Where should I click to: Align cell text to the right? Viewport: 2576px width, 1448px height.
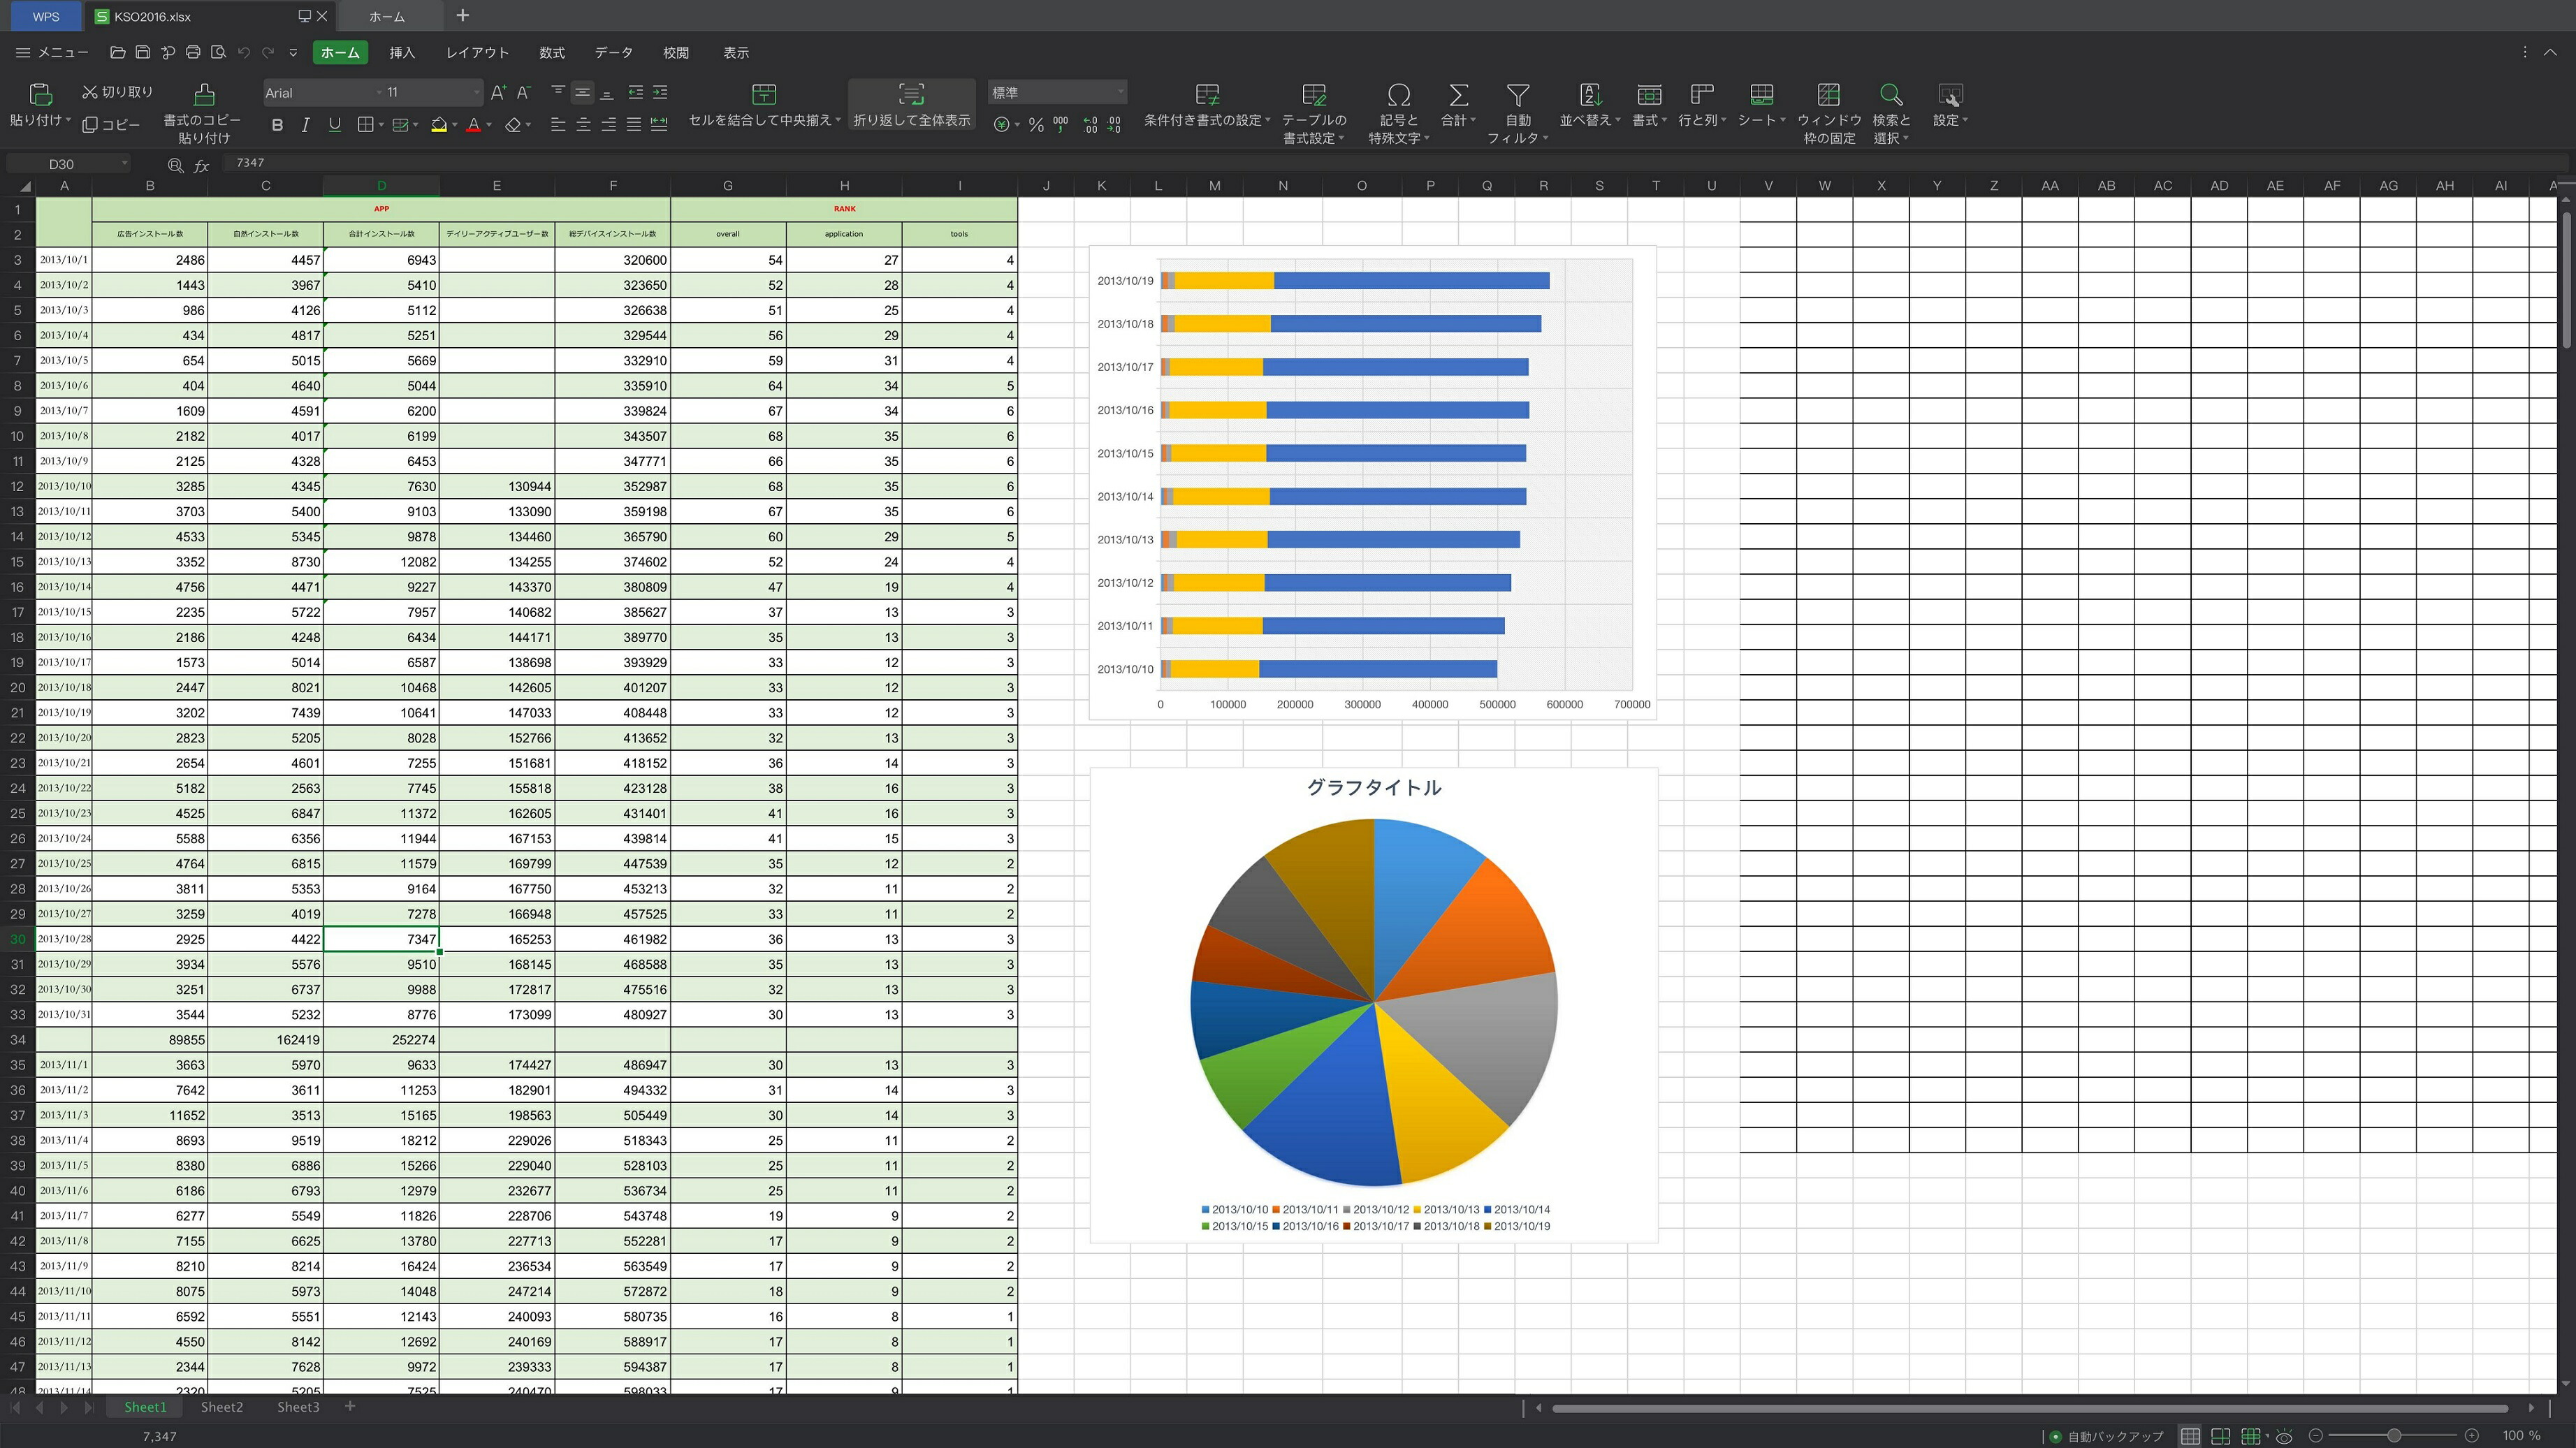(x=608, y=125)
